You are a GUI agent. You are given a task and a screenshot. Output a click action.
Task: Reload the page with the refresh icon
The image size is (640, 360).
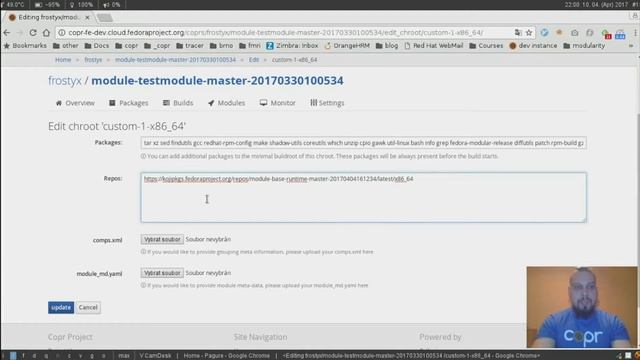33,33
